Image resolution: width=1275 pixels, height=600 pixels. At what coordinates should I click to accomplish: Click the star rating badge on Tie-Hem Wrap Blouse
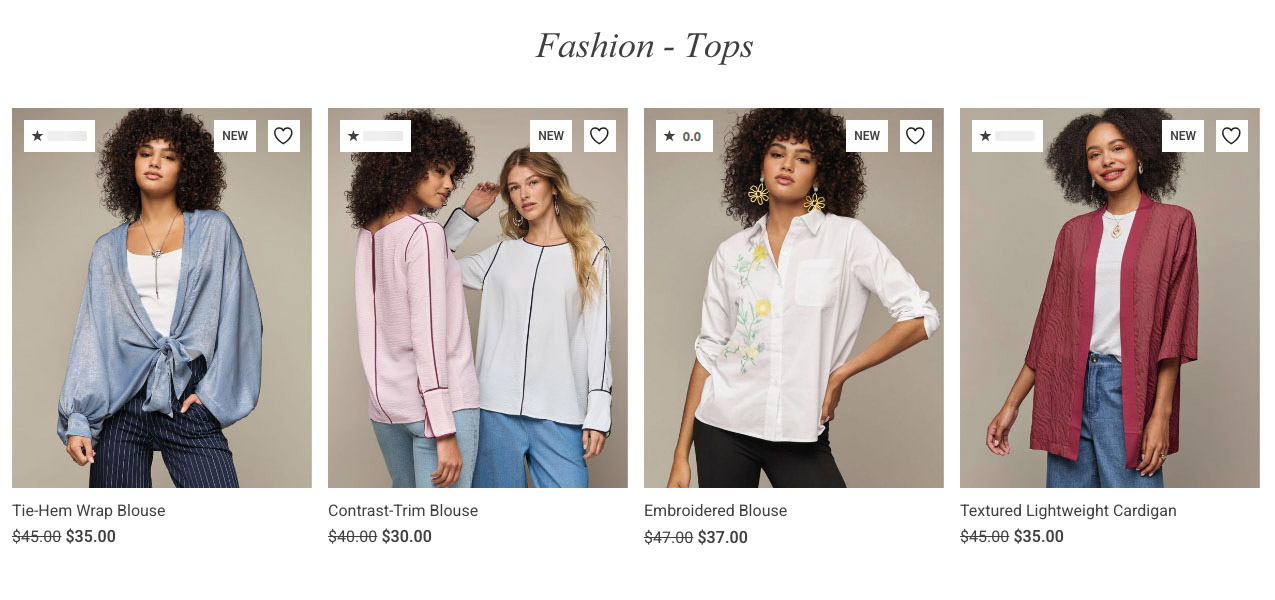click(59, 135)
